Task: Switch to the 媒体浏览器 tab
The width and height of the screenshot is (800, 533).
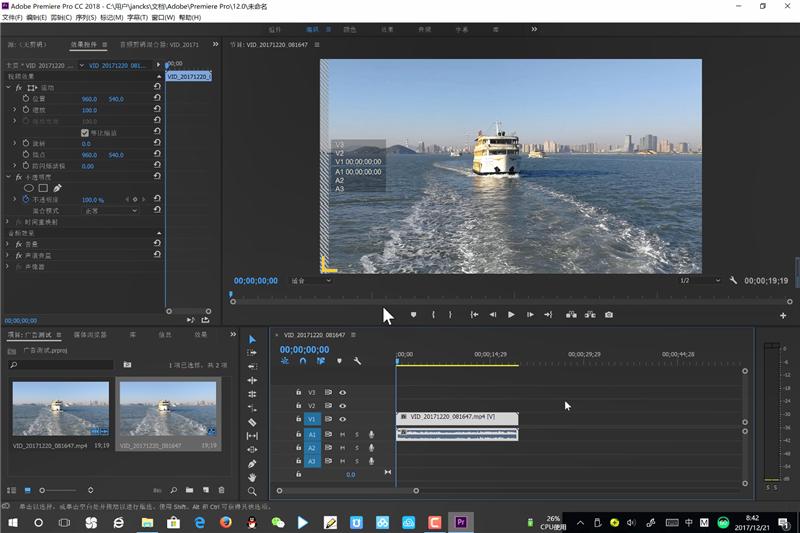Action: point(90,335)
